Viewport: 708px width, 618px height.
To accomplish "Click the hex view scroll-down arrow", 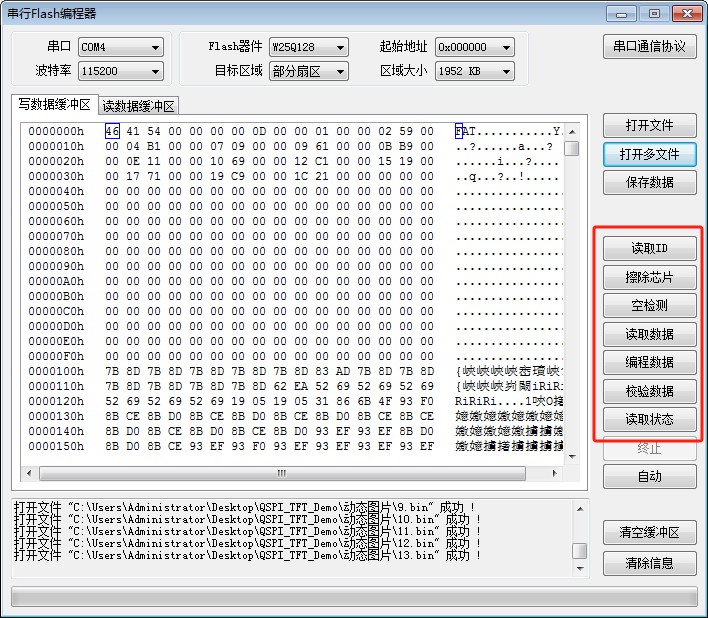I will point(572,456).
